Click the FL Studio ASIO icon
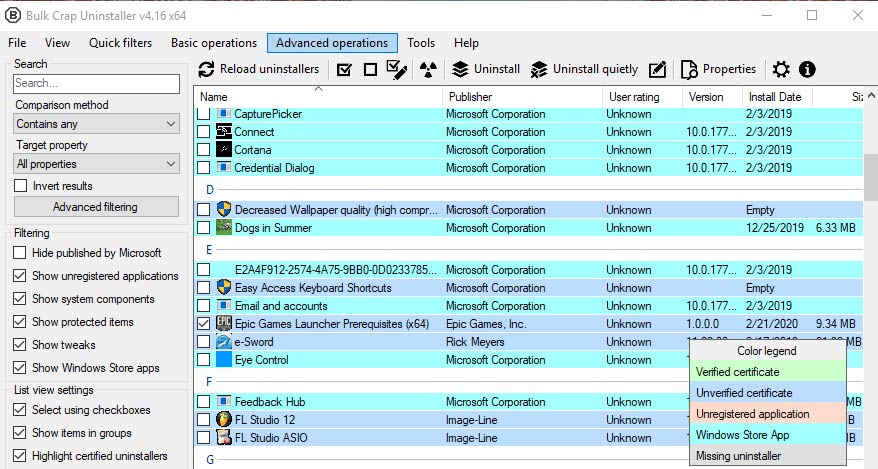This screenshot has width=878, height=469. tap(224, 438)
